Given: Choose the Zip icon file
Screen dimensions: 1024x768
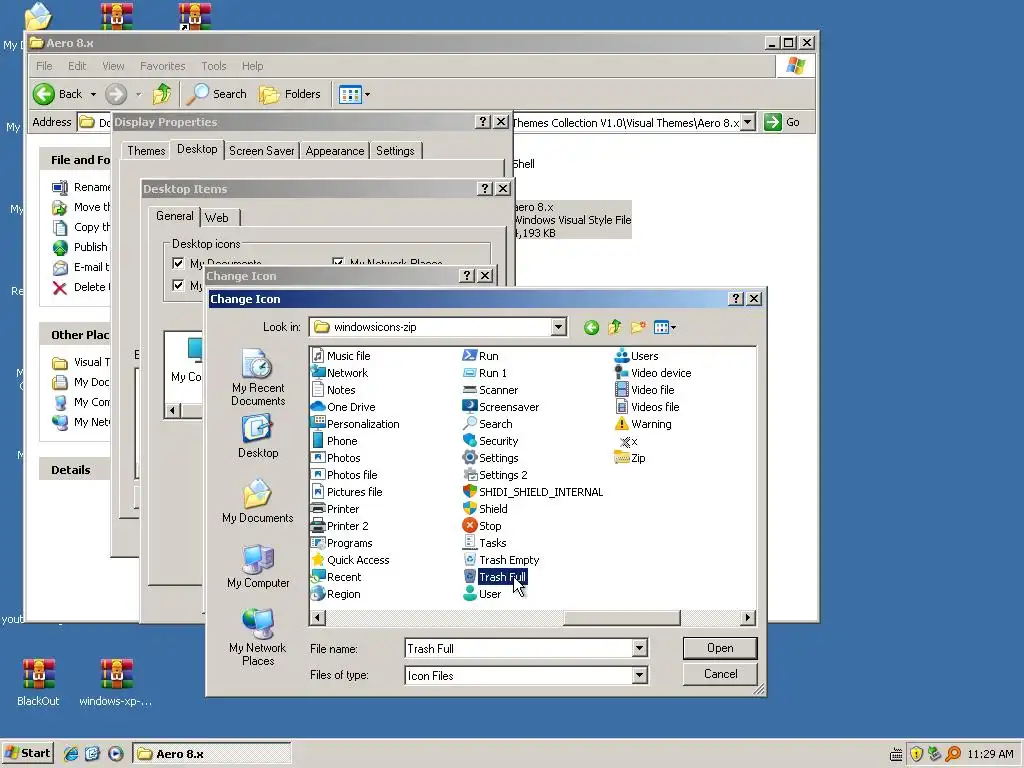Looking at the screenshot, I should [630, 458].
